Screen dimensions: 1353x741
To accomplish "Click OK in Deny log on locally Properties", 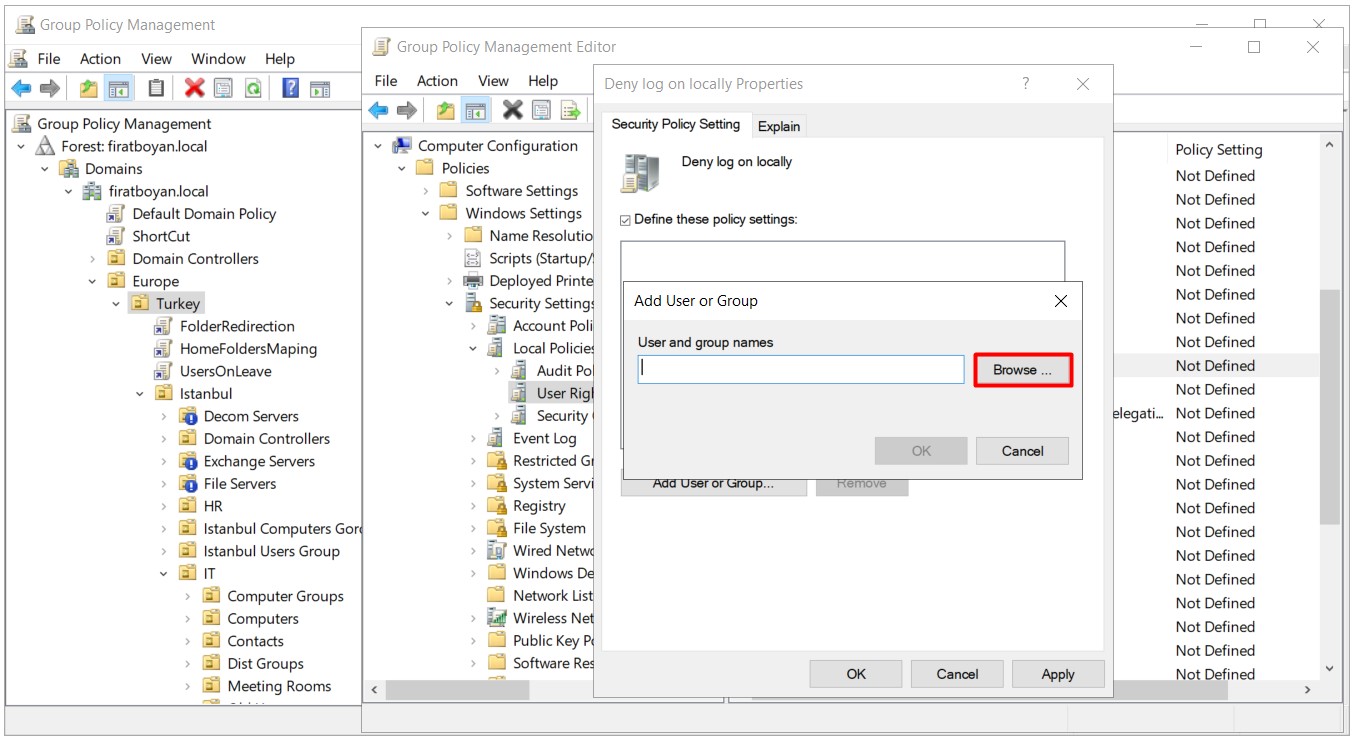I will point(856,674).
